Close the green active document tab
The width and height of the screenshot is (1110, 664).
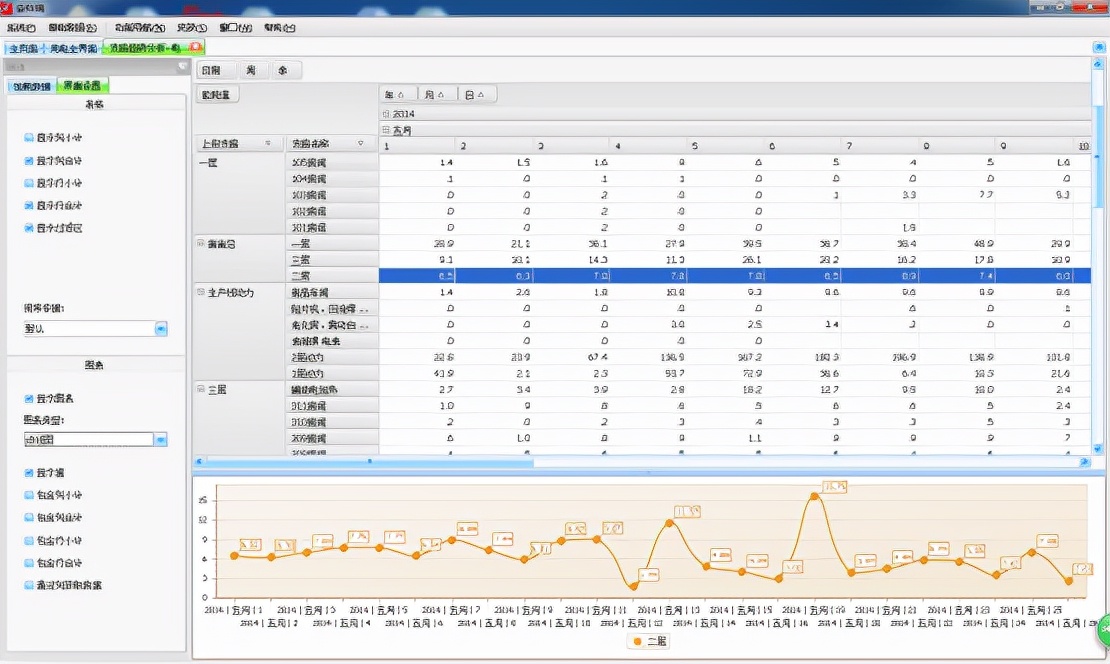tap(195, 47)
